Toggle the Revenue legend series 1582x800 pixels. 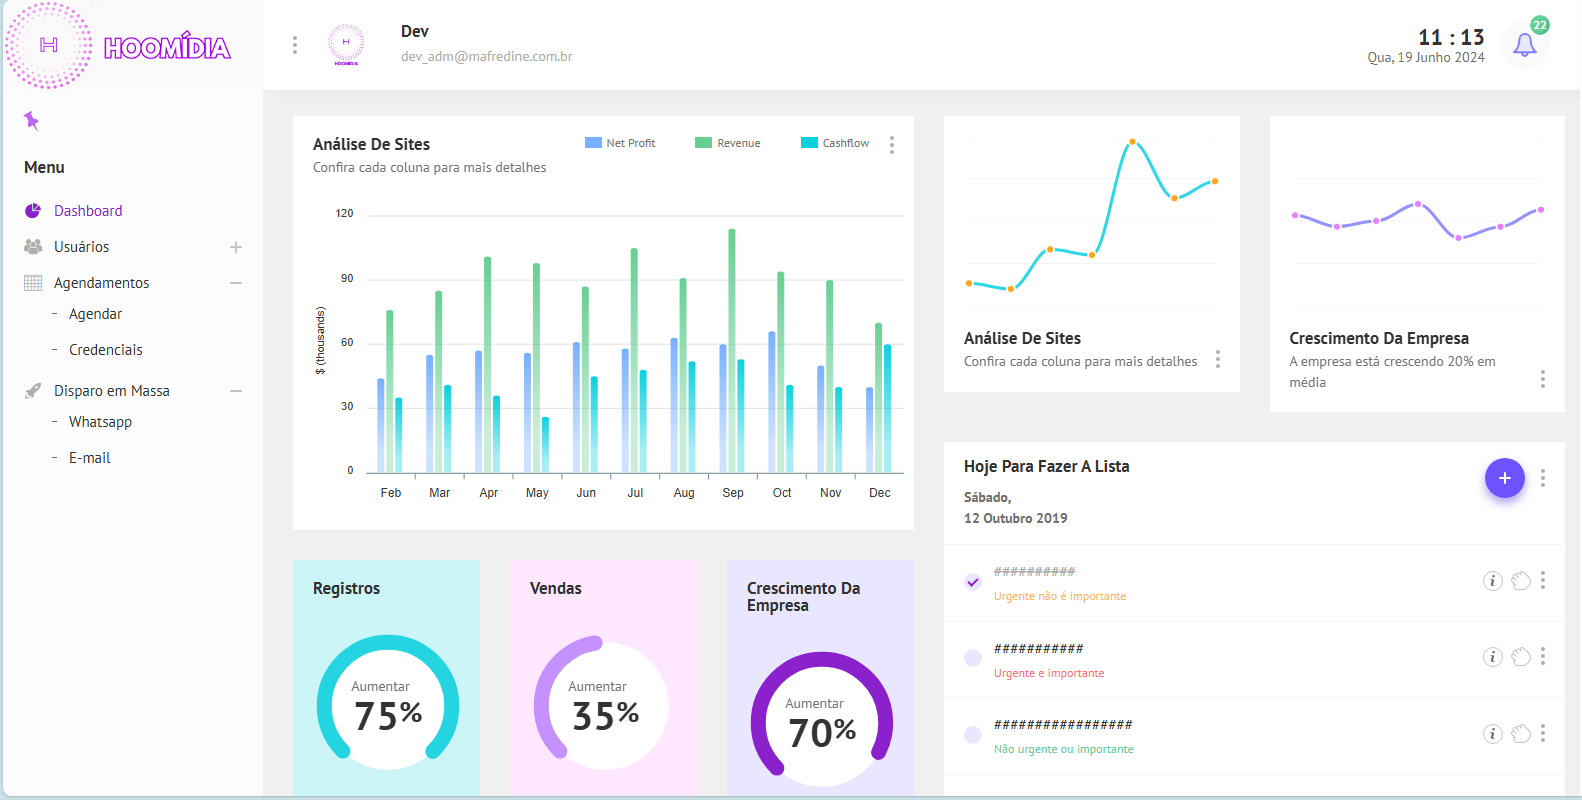pos(728,143)
